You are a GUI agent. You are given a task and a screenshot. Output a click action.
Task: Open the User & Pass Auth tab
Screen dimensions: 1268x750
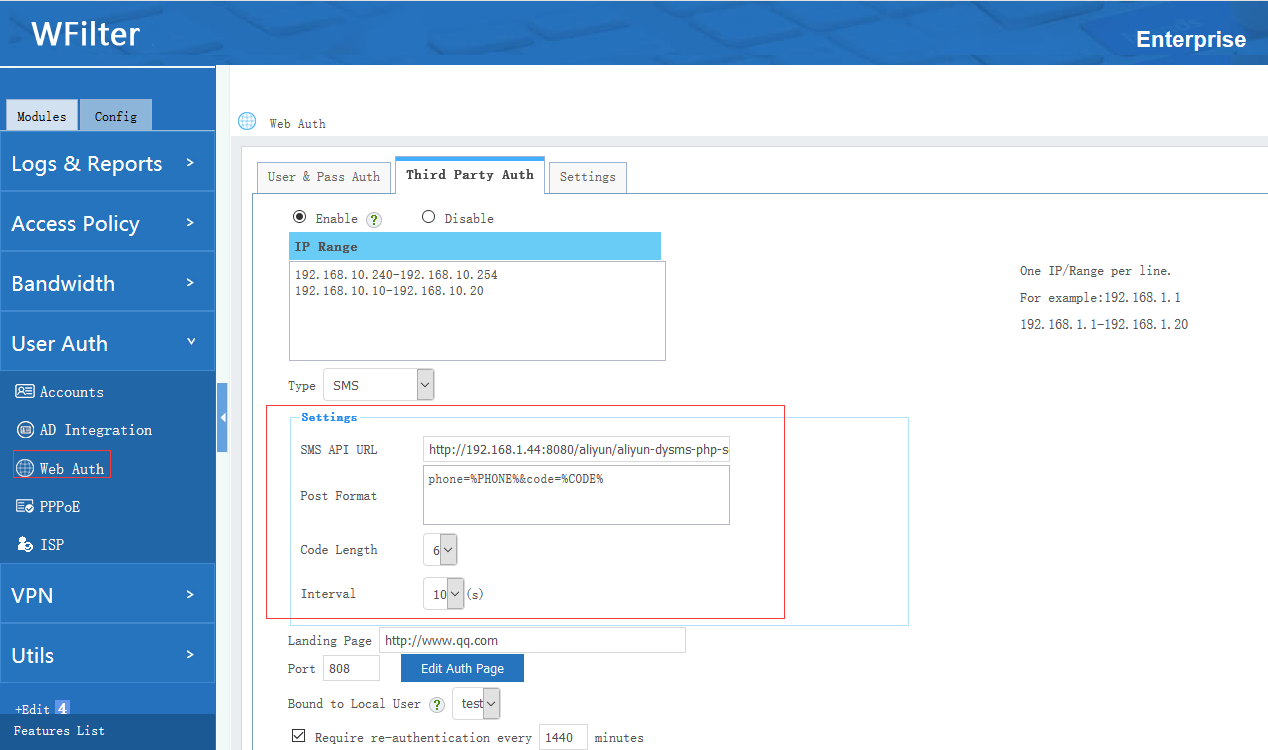pos(324,177)
